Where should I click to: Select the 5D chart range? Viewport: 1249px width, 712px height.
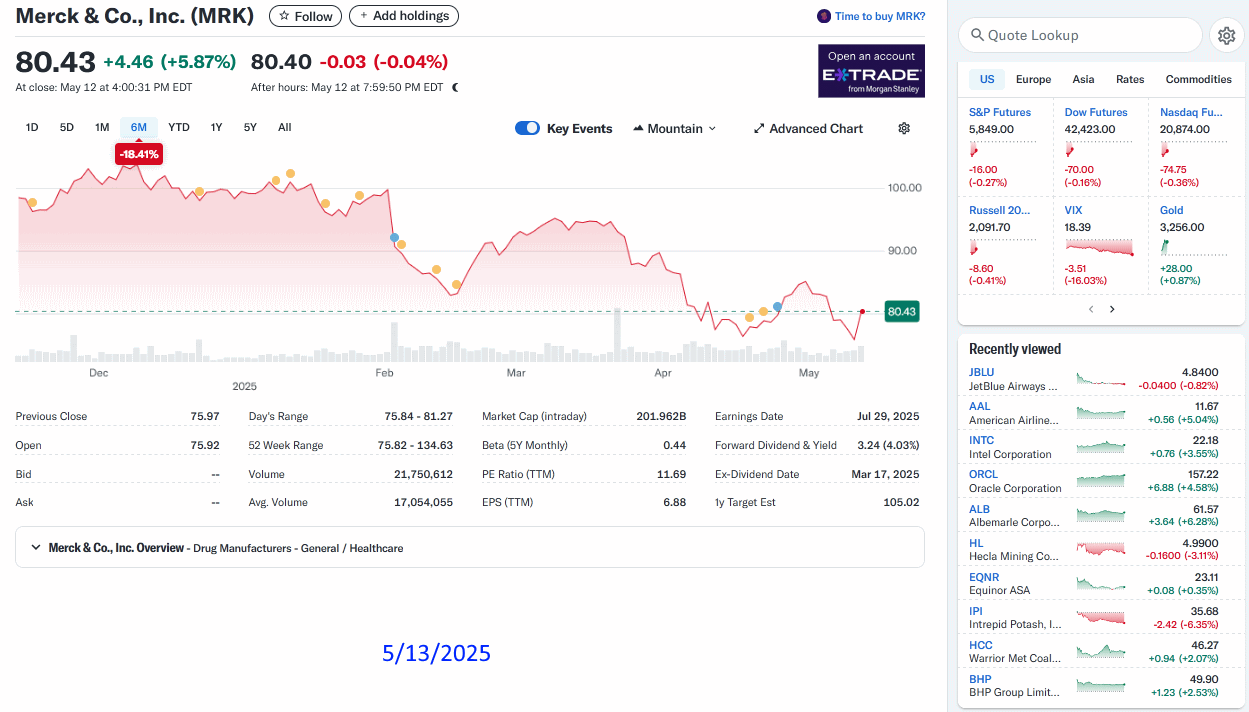[67, 127]
